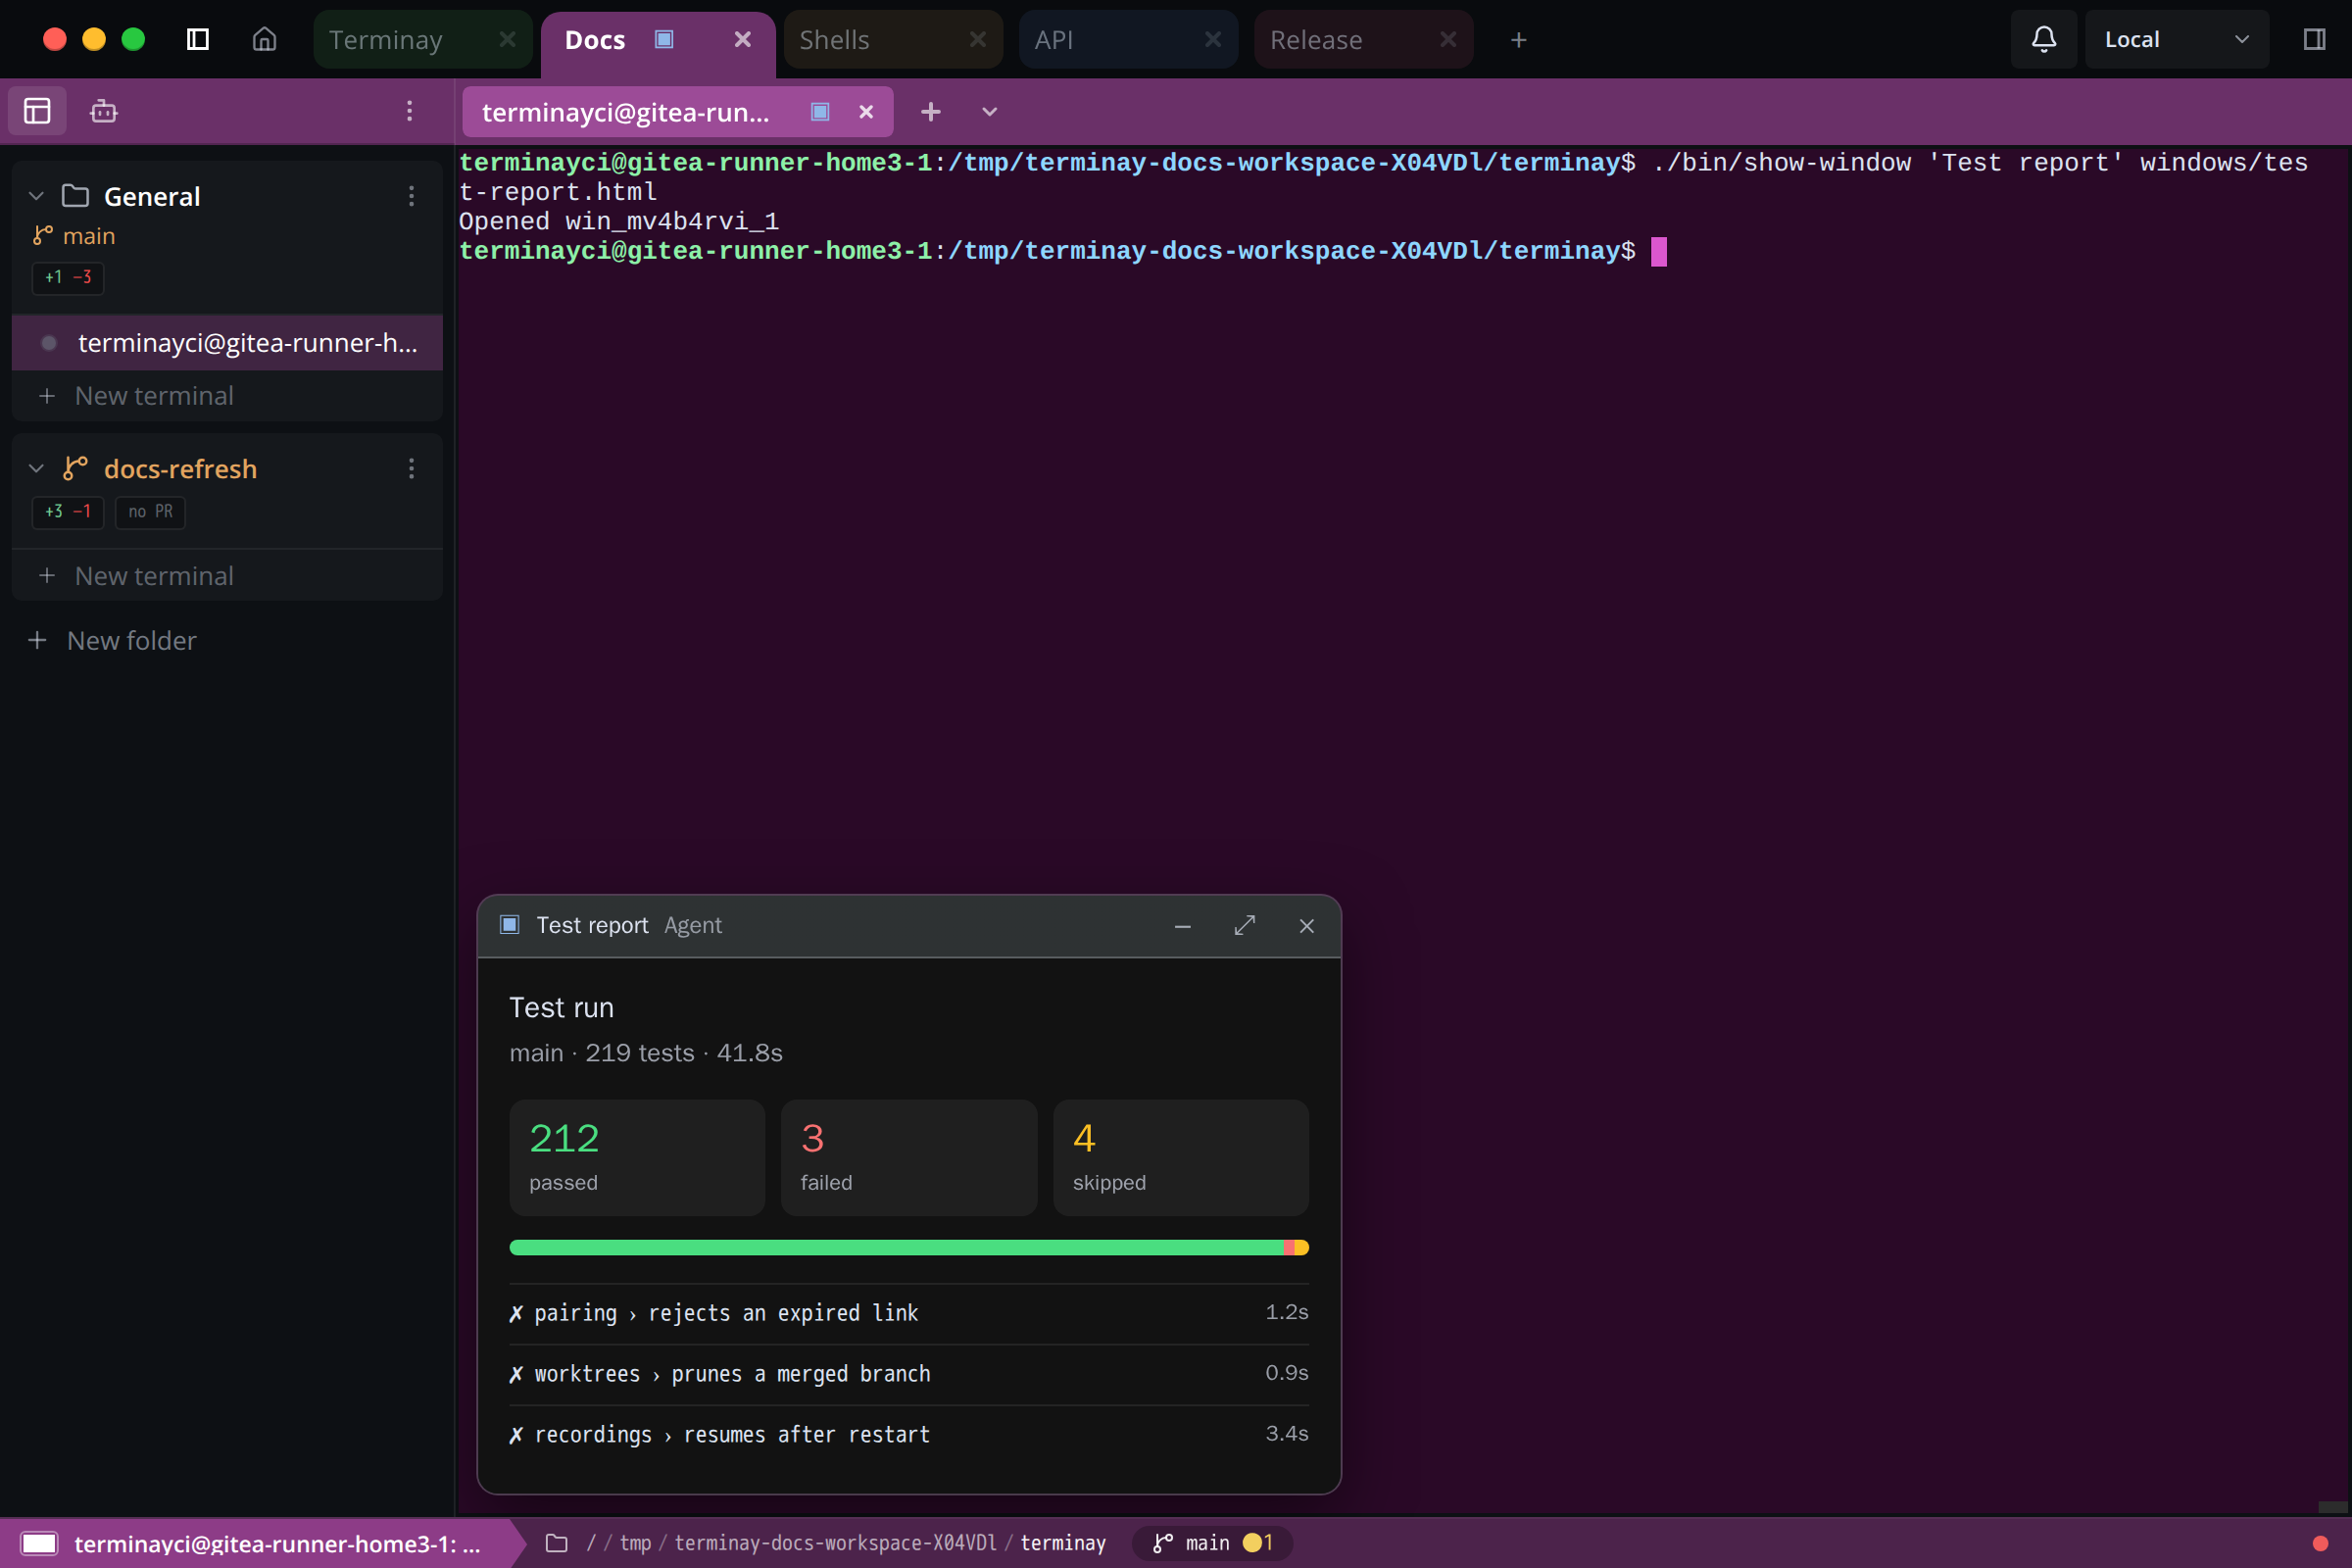Open General folder options menu
The image size is (2352, 1568).
click(x=411, y=196)
